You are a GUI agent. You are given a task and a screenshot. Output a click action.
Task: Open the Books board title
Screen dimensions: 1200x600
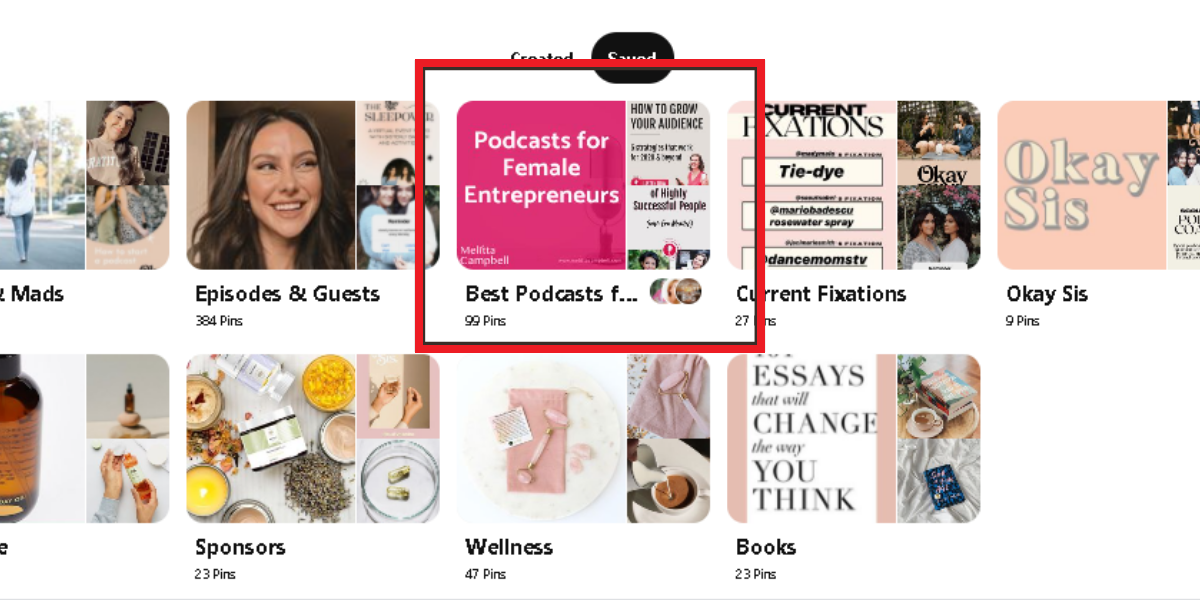[x=766, y=547]
